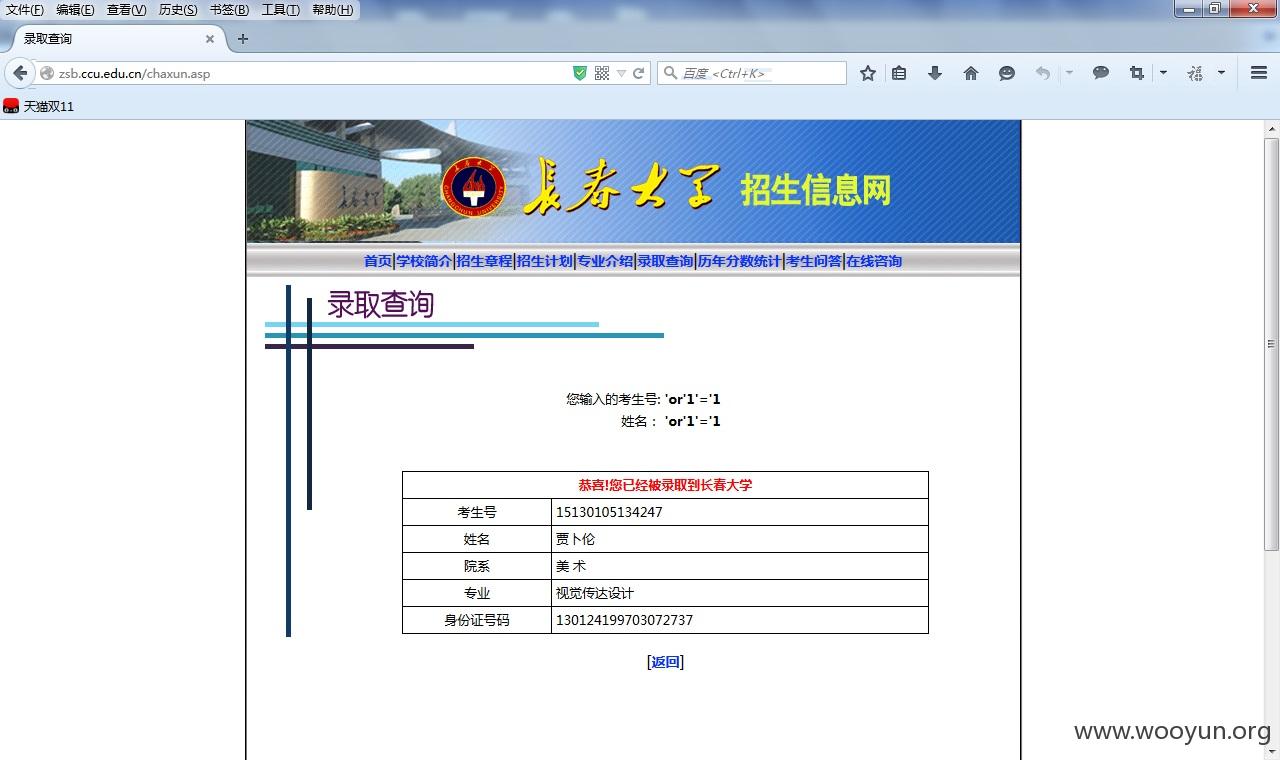Open the 专业介绍 navigation link

point(605,261)
